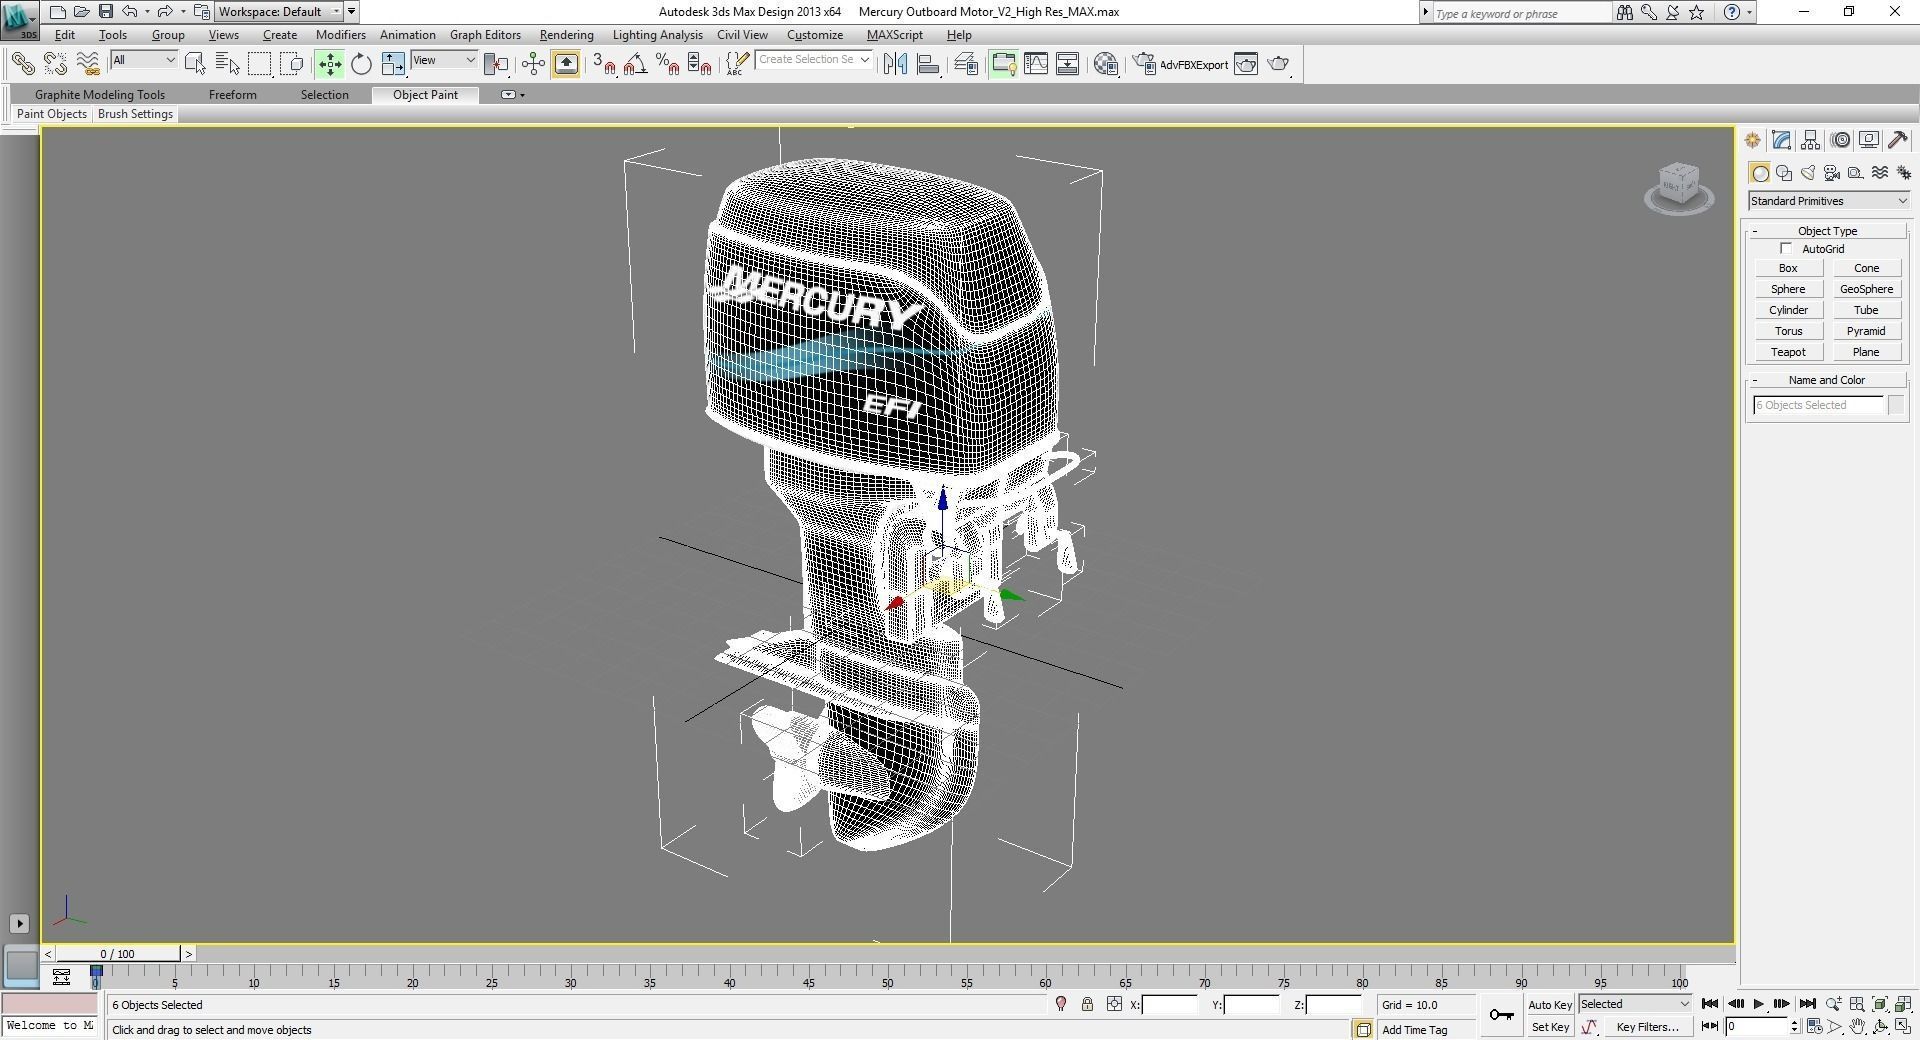Image resolution: width=1920 pixels, height=1040 pixels.
Task: Choose the Select and Scale tool
Action: point(393,64)
